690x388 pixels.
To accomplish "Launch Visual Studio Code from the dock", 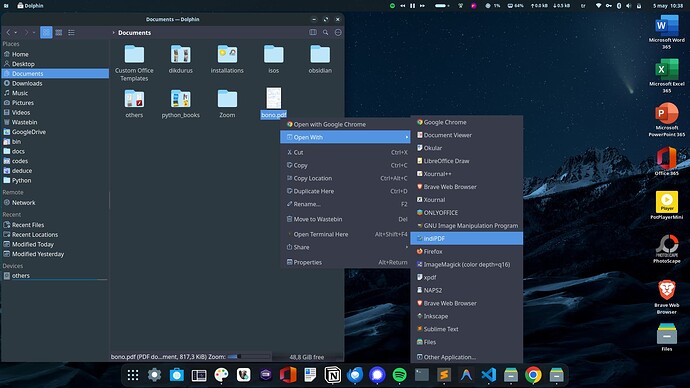I will point(488,375).
